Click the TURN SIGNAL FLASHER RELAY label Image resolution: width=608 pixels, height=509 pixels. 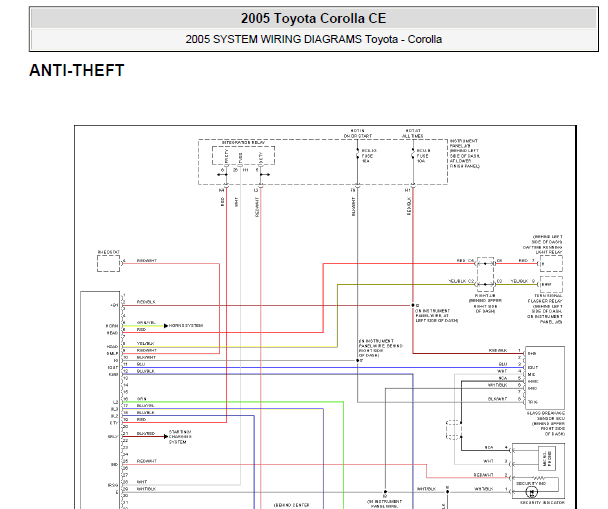pyautogui.click(x=545, y=298)
